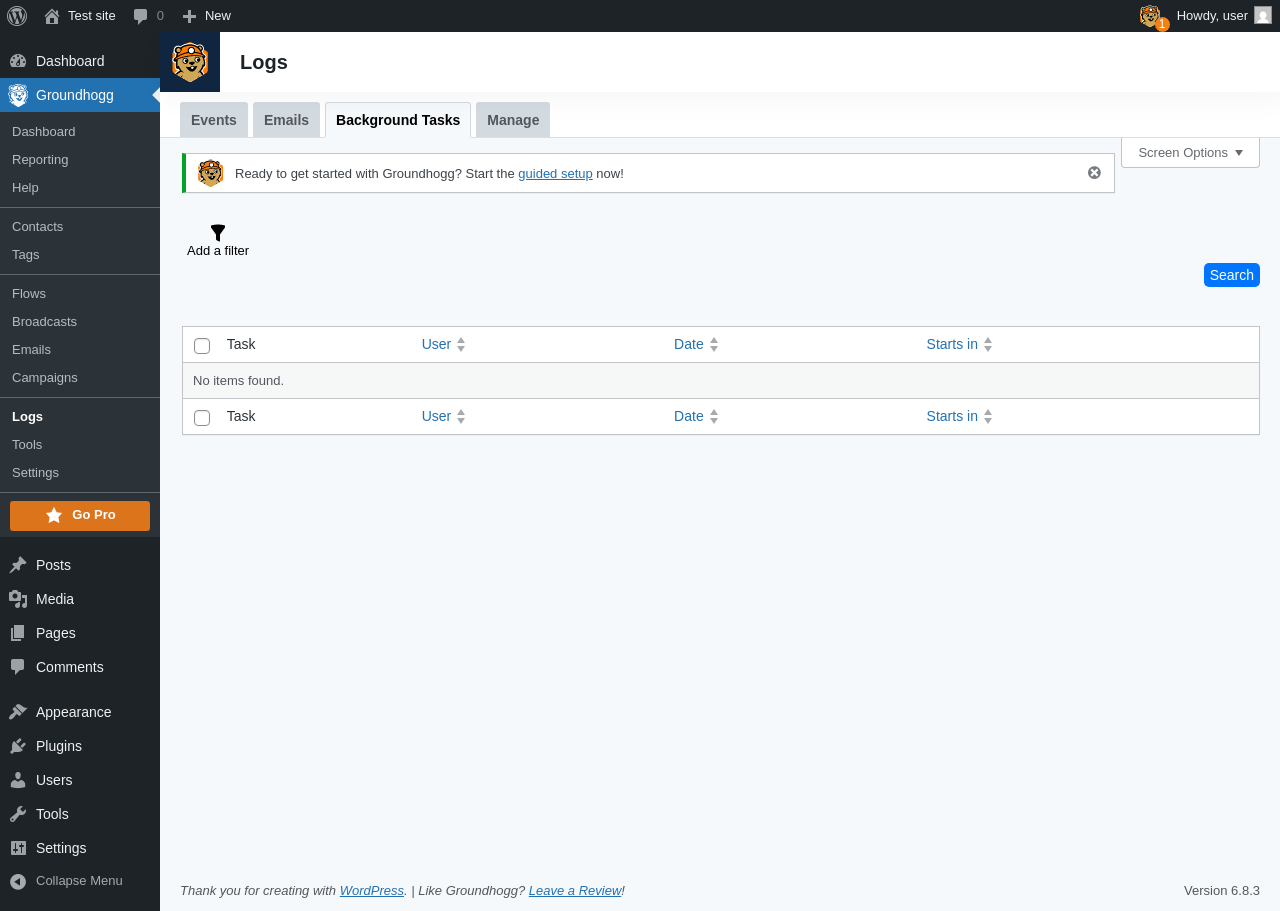Click the star icon on Go Pro

coord(54,515)
